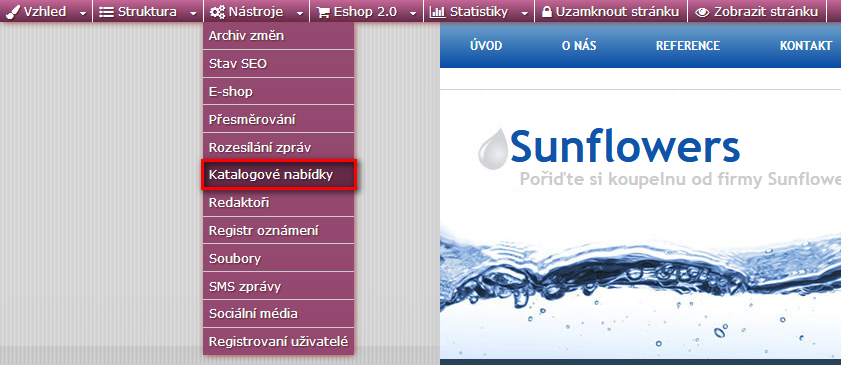Click Zobrazit stránku button
This screenshot has width=841, height=365.
[x=757, y=11]
